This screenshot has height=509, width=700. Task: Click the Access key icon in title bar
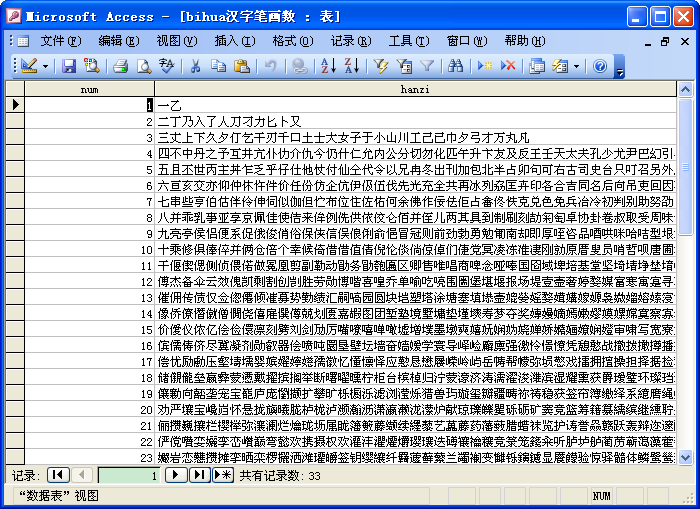[14, 17]
